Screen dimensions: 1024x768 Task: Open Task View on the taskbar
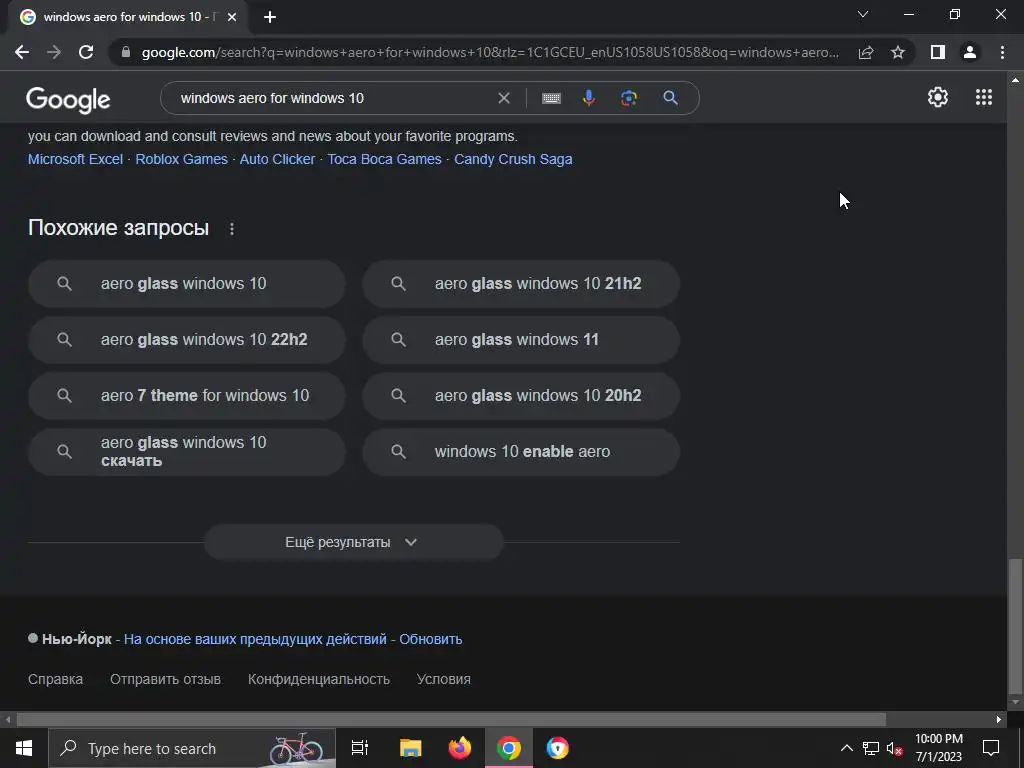pos(360,748)
